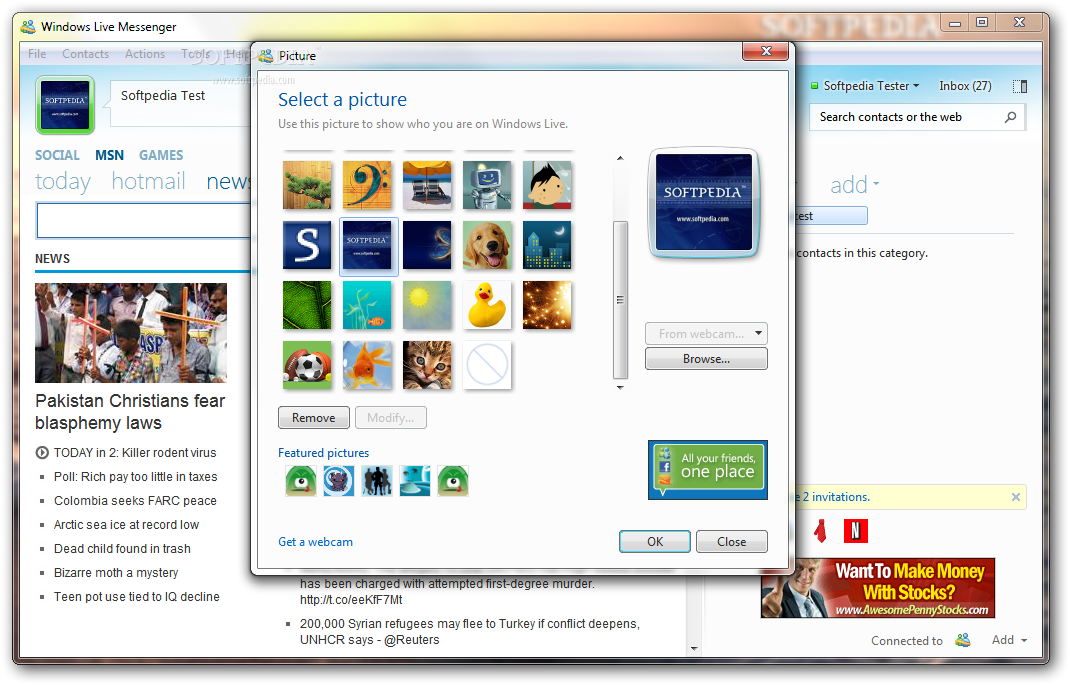
Task: Select the night city skyline picture
Action: pos(547,245)
